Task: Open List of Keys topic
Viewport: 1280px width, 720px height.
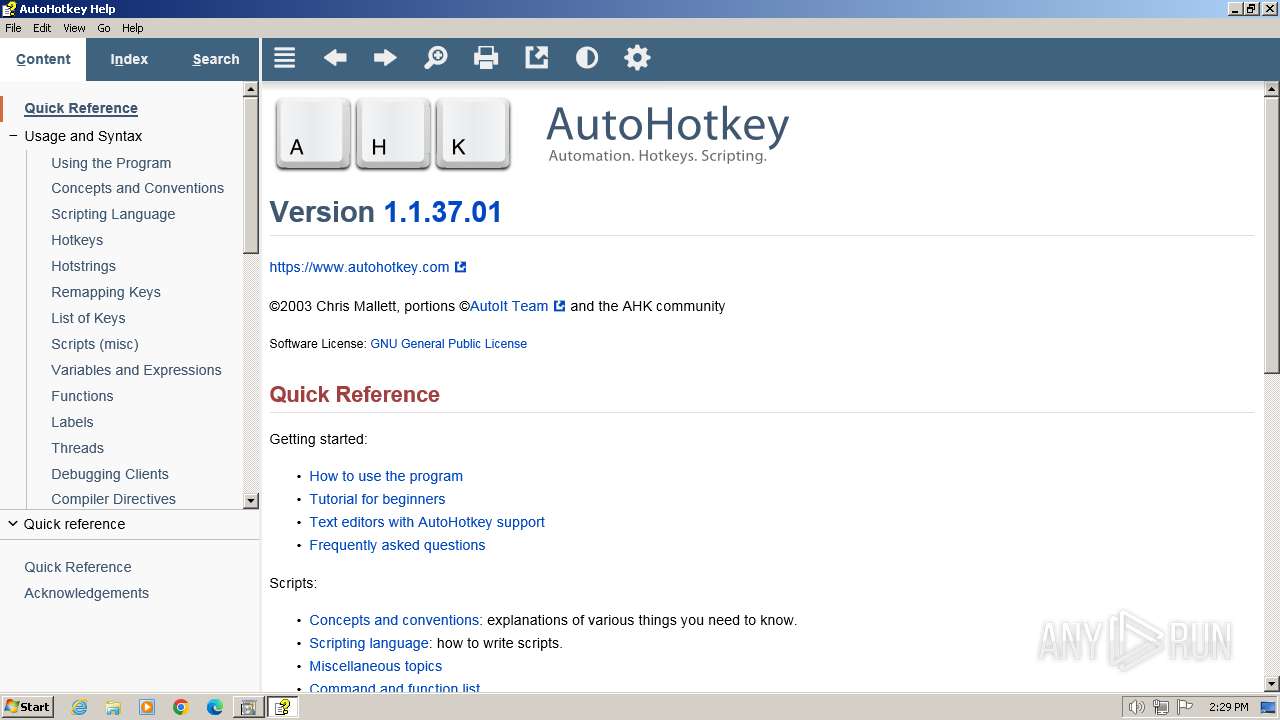Action: click(88, 318)
